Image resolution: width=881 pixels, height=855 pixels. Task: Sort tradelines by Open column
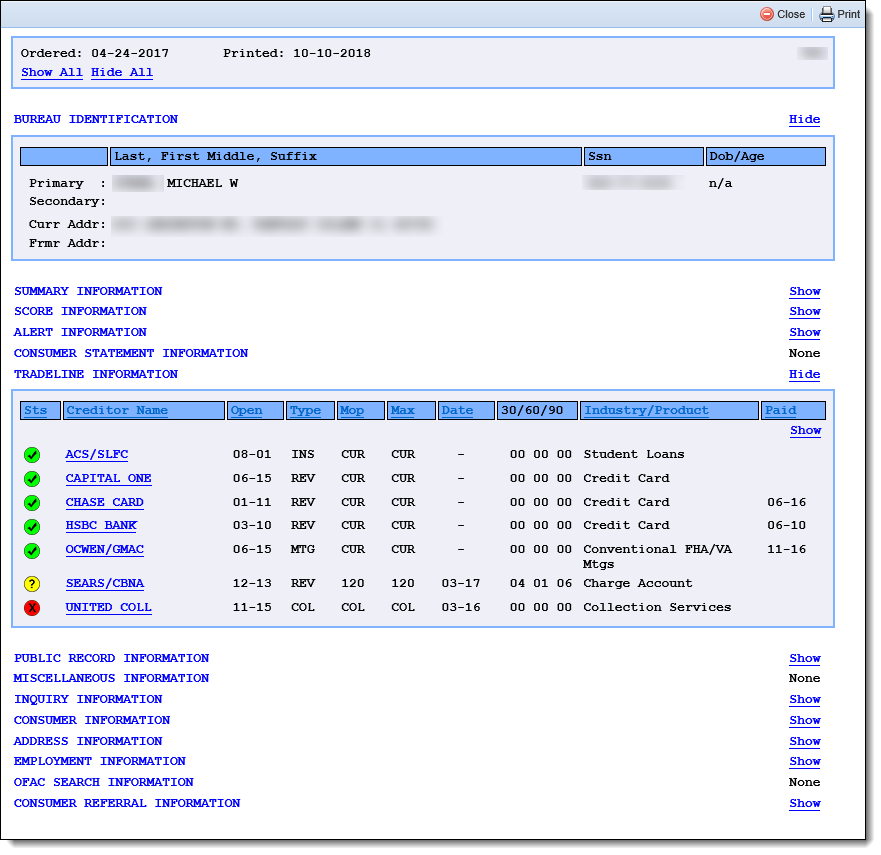pyautogui.click(x=246, y=410)
